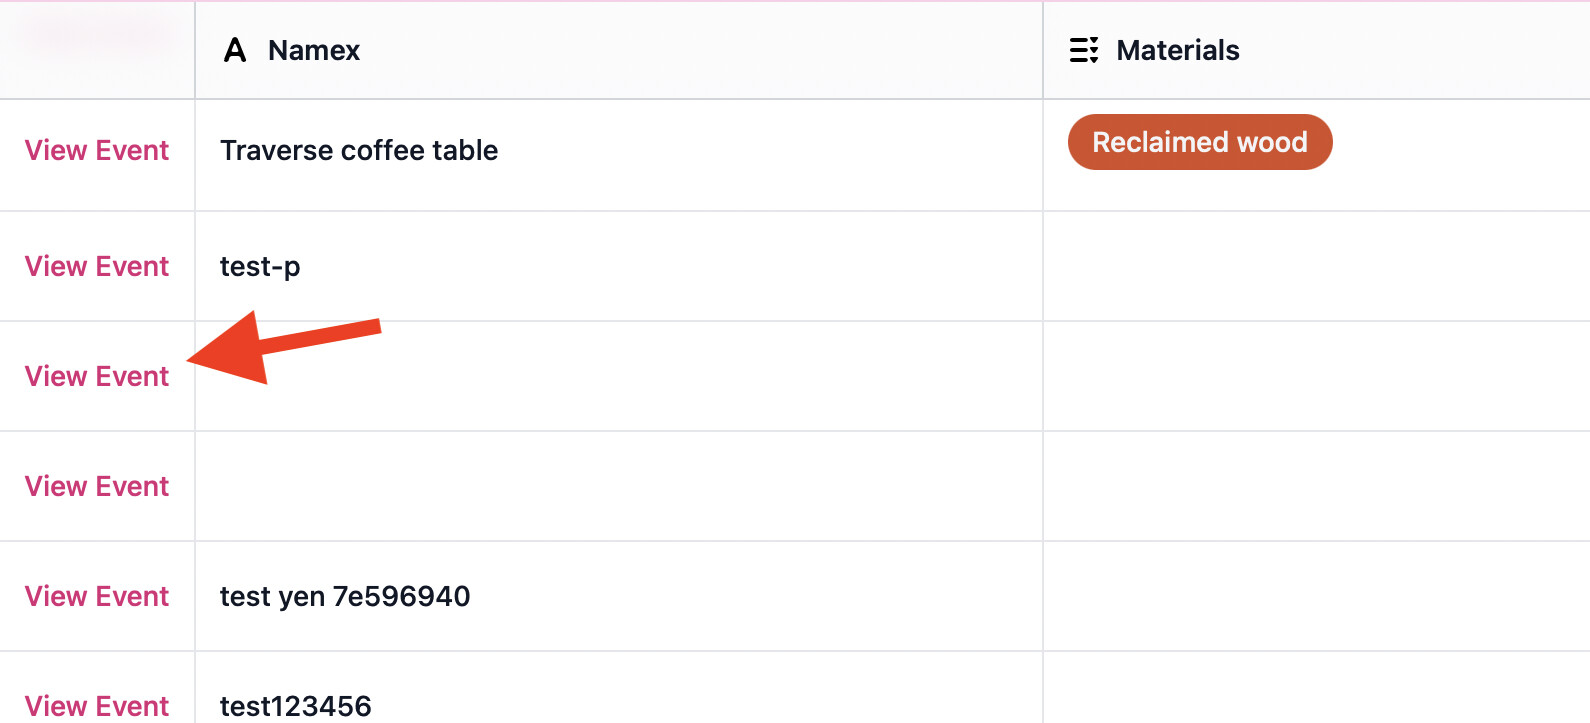Click View Event link the red arrow indicates
Image resolution: width=1590 pixels, height=723 pixels.
point(97,376)
